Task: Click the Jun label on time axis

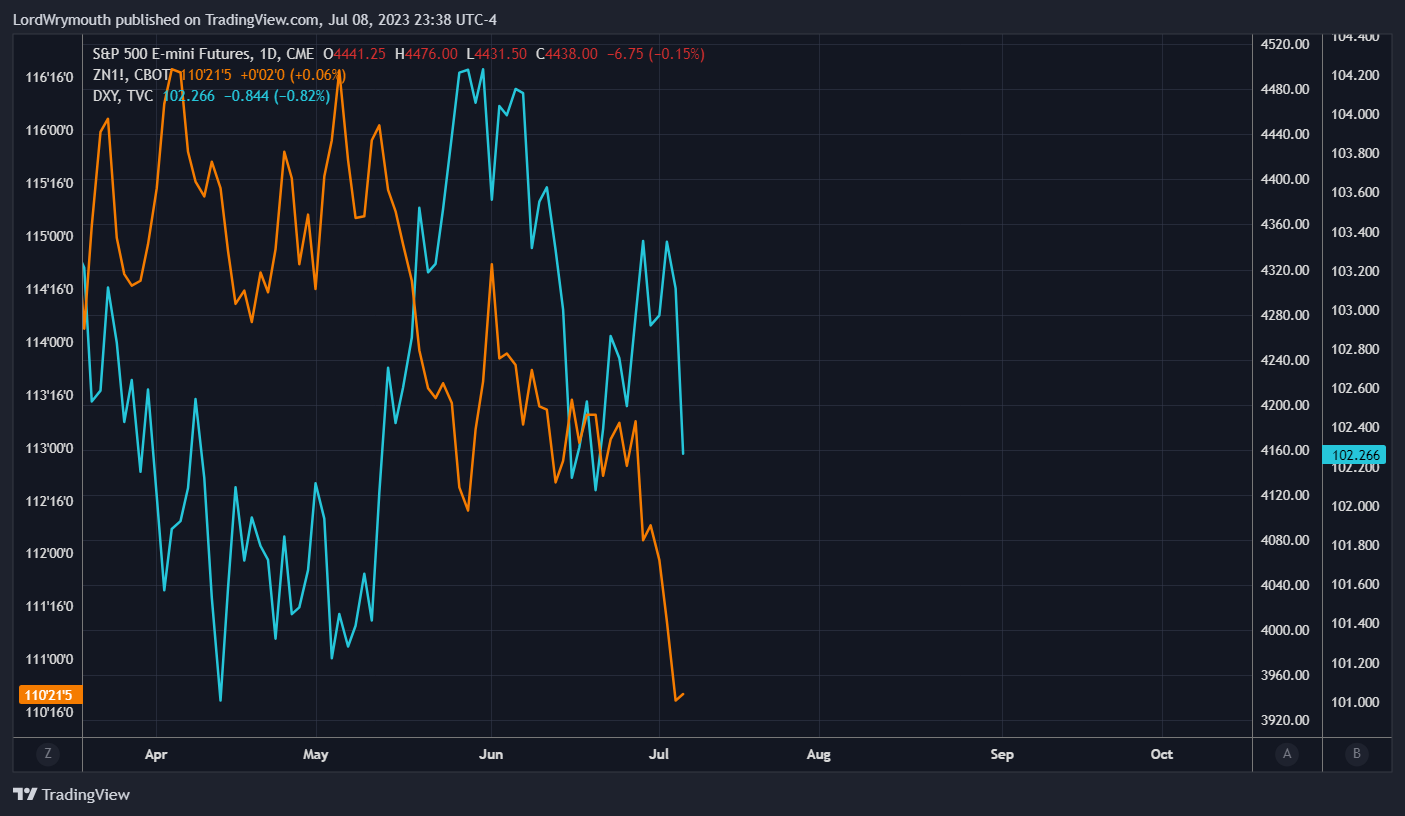Action: coord(491,754)
